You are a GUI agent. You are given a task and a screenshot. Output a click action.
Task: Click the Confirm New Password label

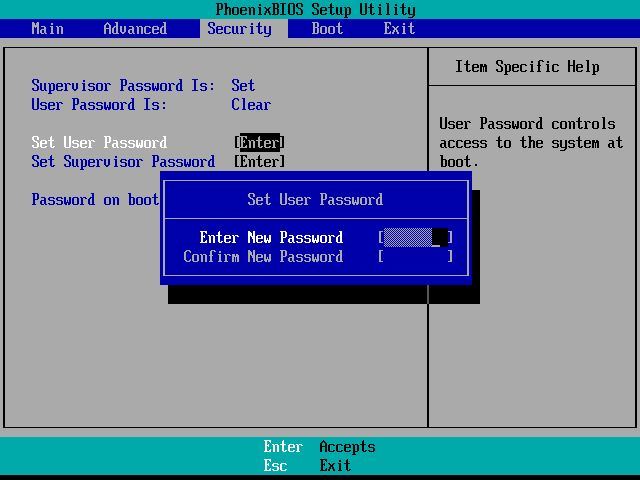[263, 256]
